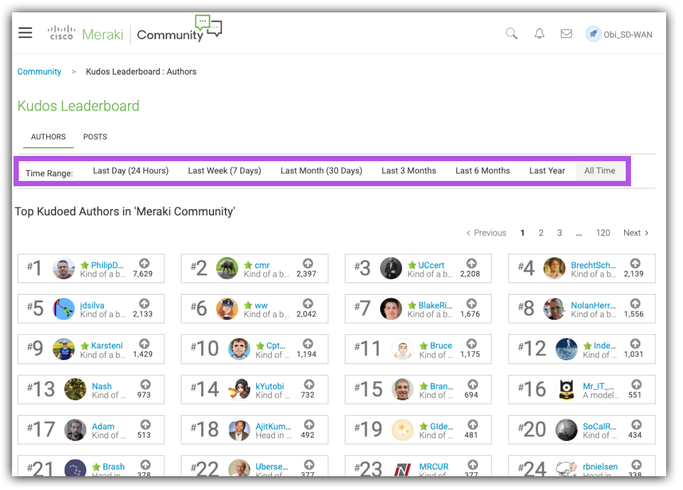The image size is (683, 490).
Task: Click the search magnifier icon
Action: click(x=511, y=33)
